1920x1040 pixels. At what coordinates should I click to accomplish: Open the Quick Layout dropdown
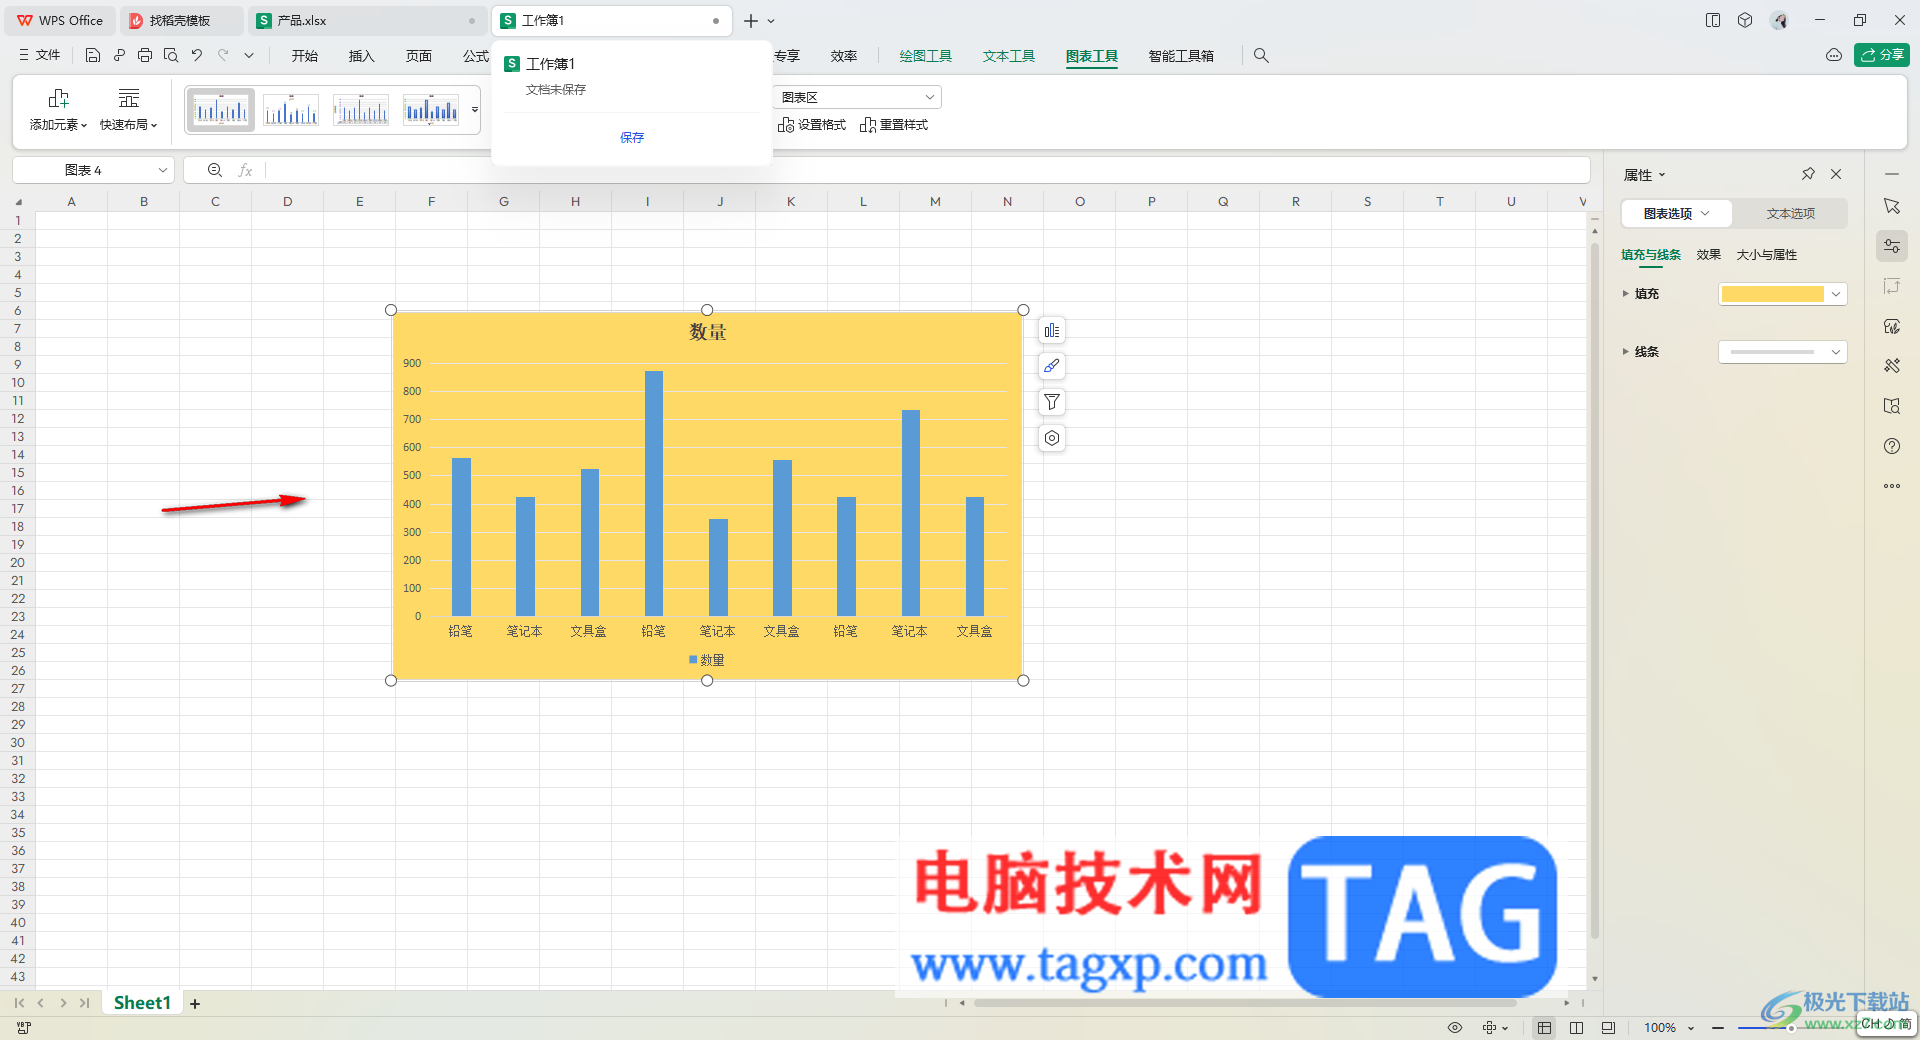point(128,110)
